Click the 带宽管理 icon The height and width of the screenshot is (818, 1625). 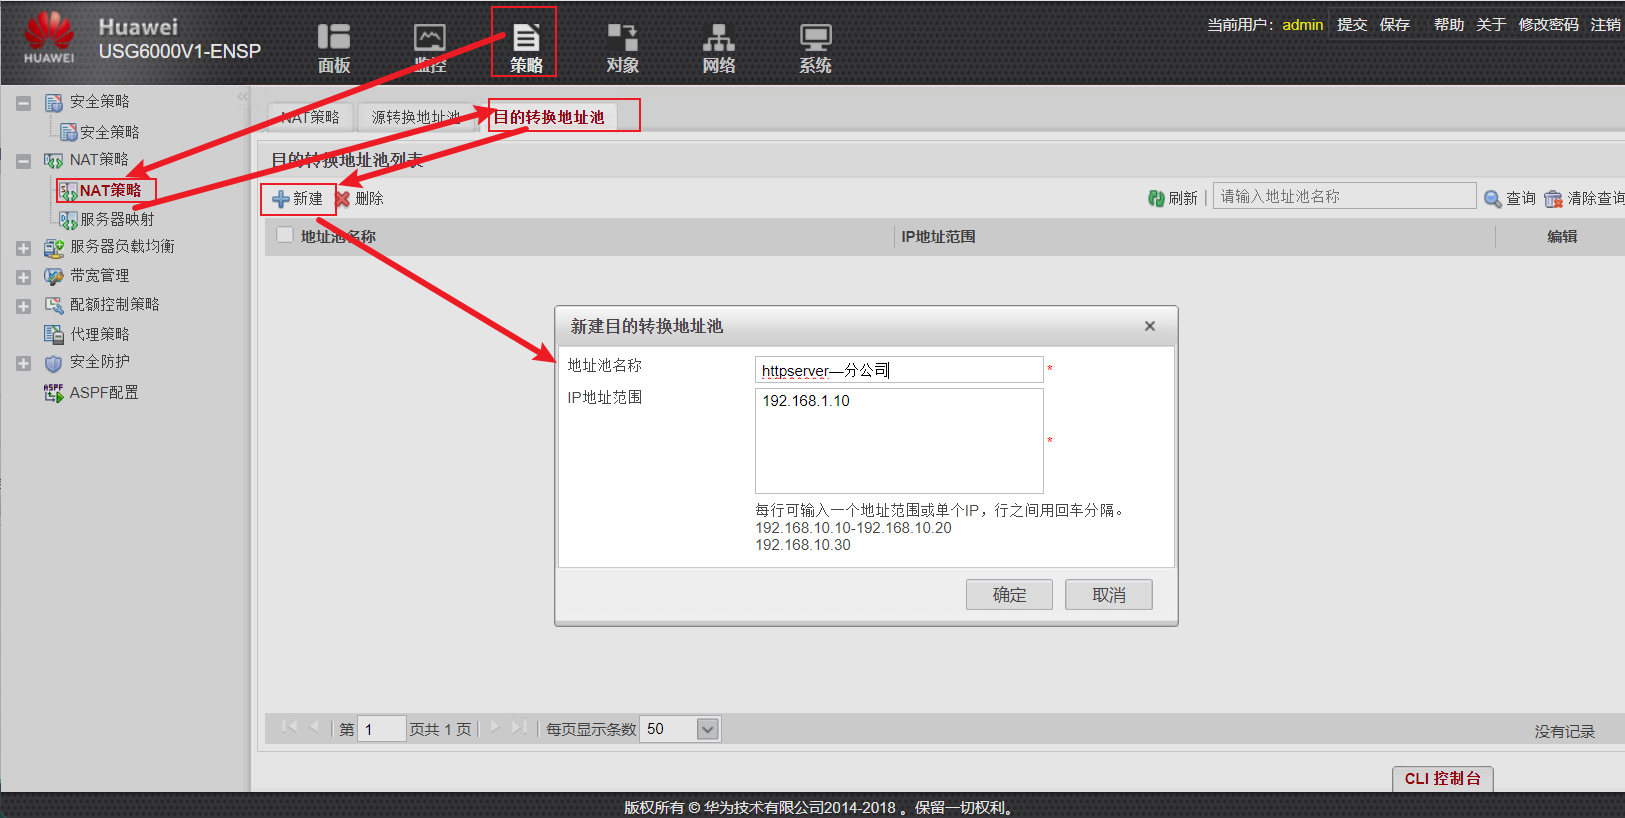click(54, 276)
